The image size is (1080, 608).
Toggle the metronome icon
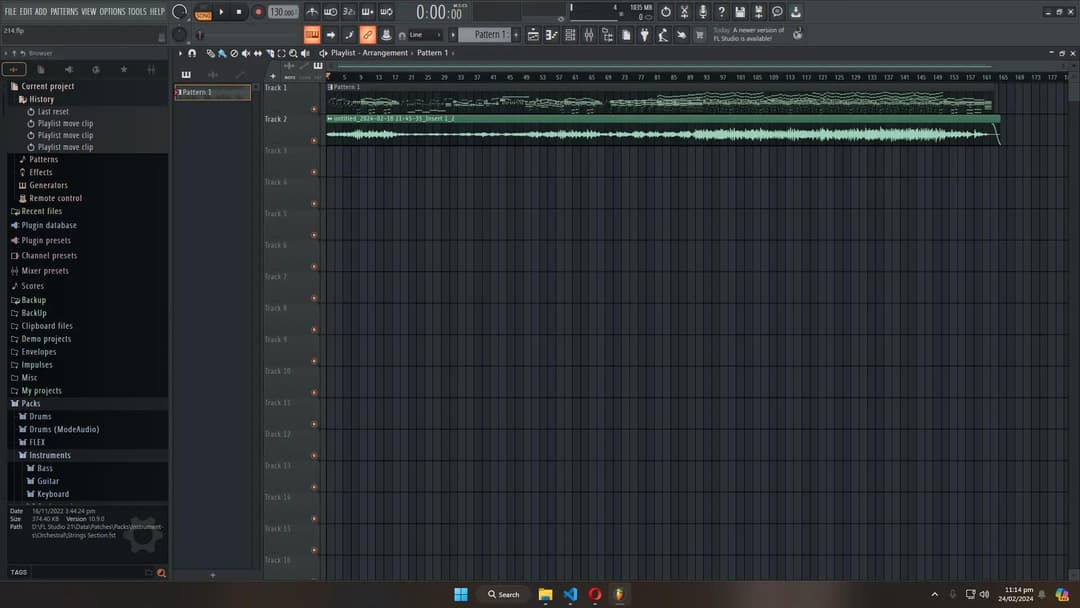click(312, 12)
